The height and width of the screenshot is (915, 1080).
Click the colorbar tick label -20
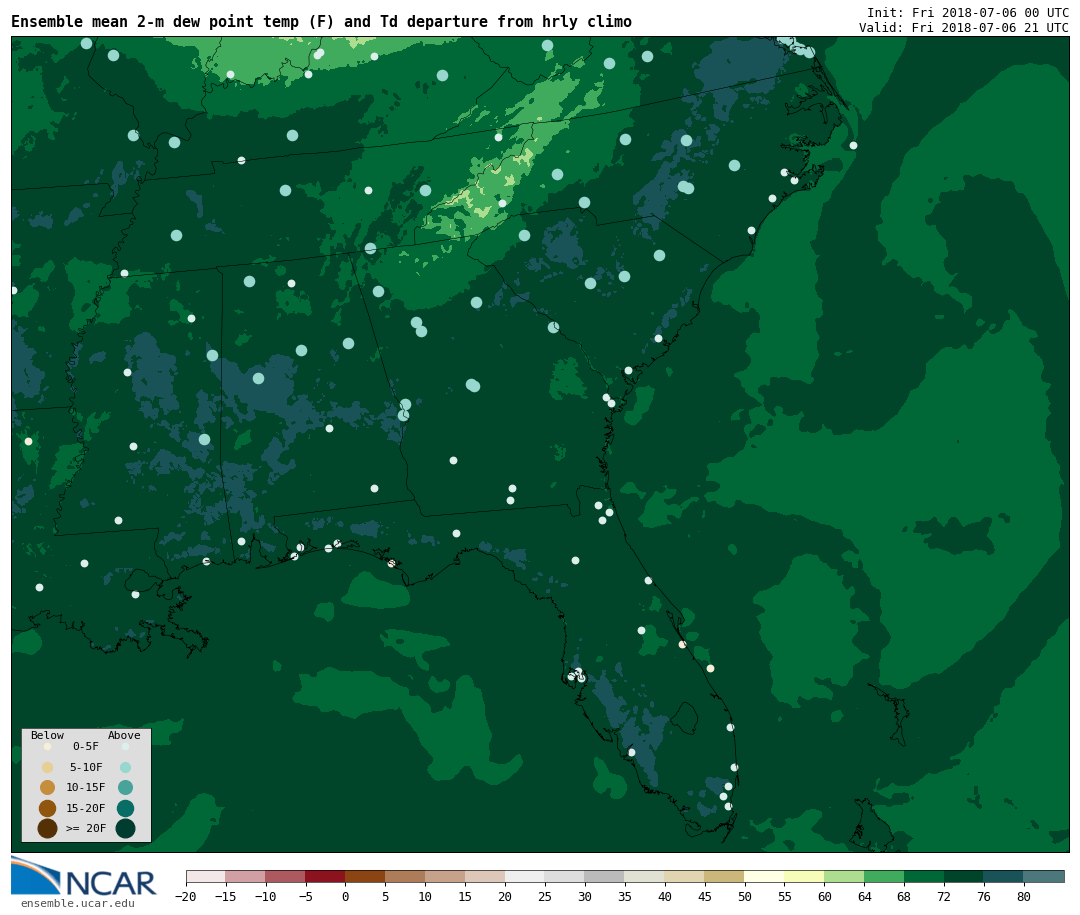[185, 896]
